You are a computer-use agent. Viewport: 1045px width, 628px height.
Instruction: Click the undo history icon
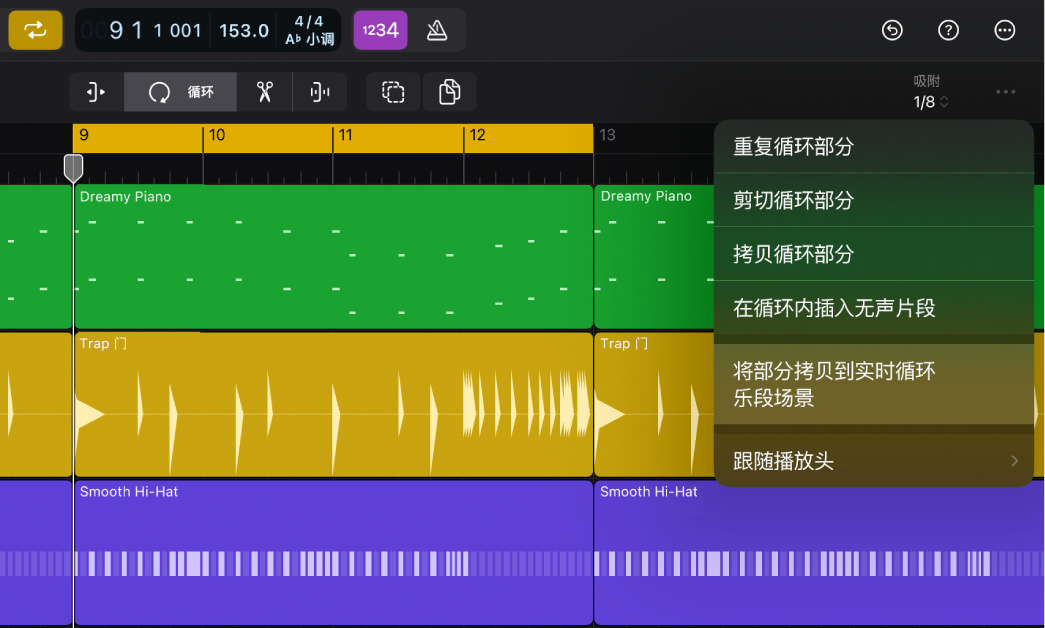tap(892, 30)
